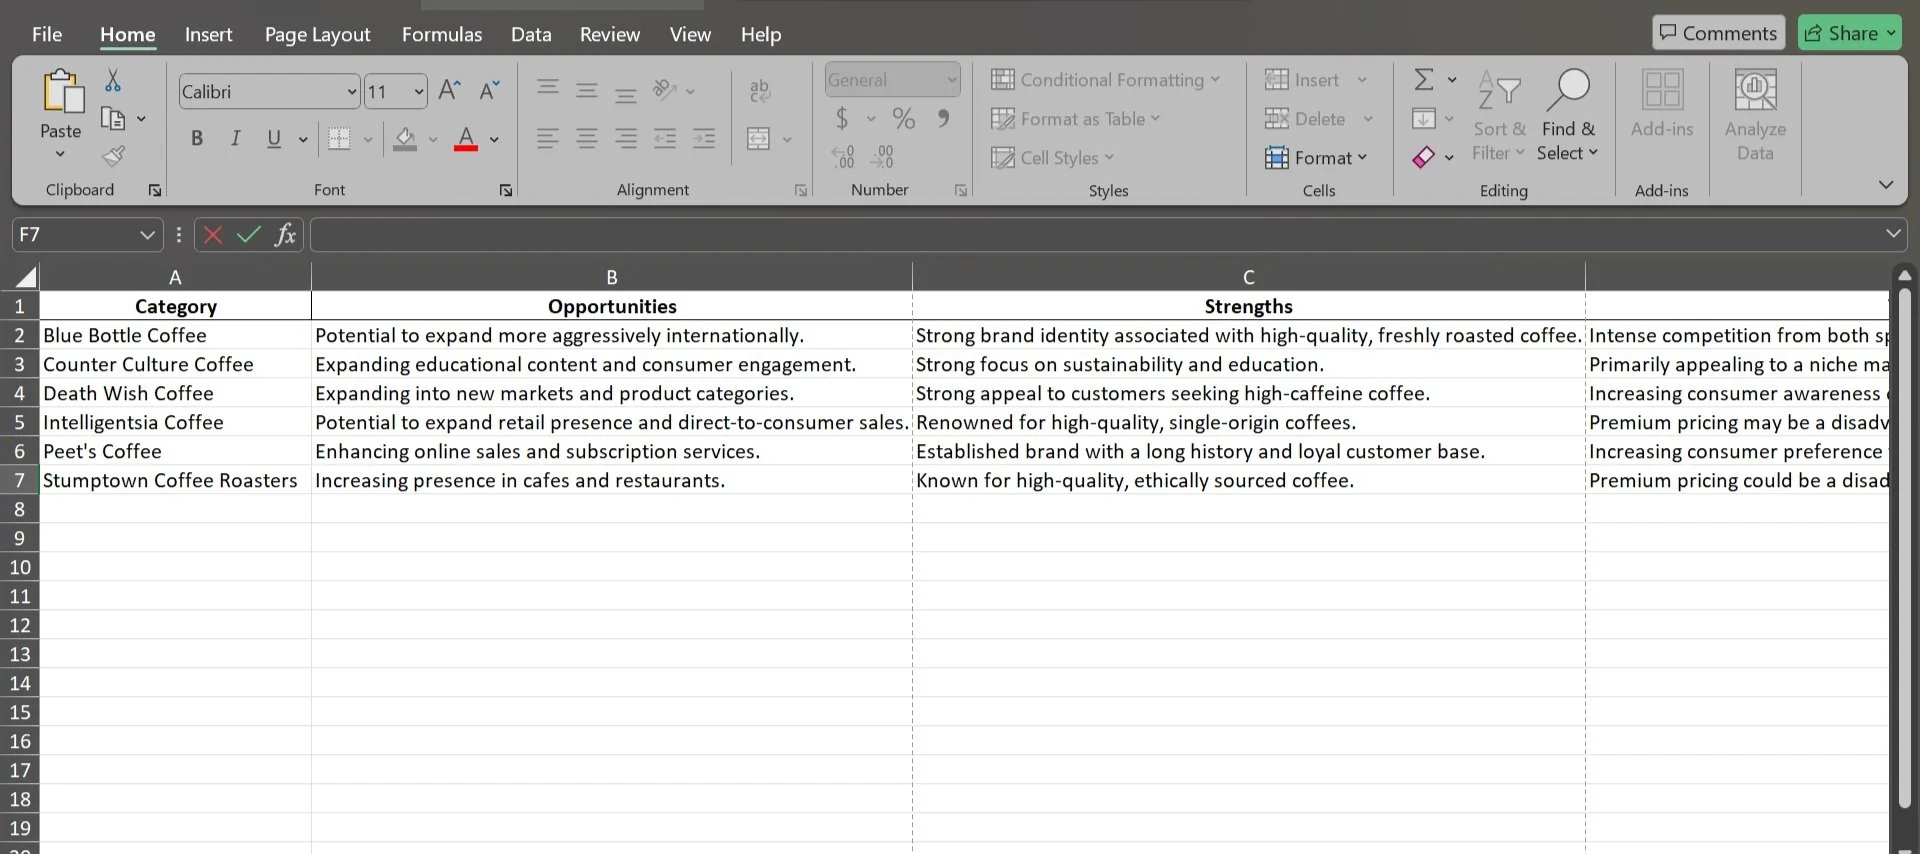Screen dimensions: 1920x854
Task: Set Middle Align for cell content
Action: pyautogui.click(x=587, y=91)
